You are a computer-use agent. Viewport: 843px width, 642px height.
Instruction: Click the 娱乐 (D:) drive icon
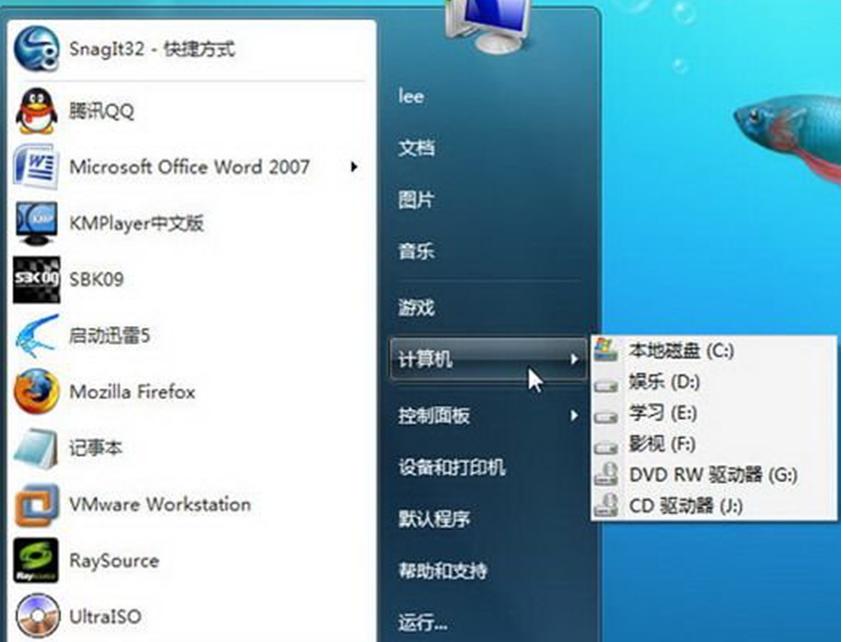coord(606,384)
